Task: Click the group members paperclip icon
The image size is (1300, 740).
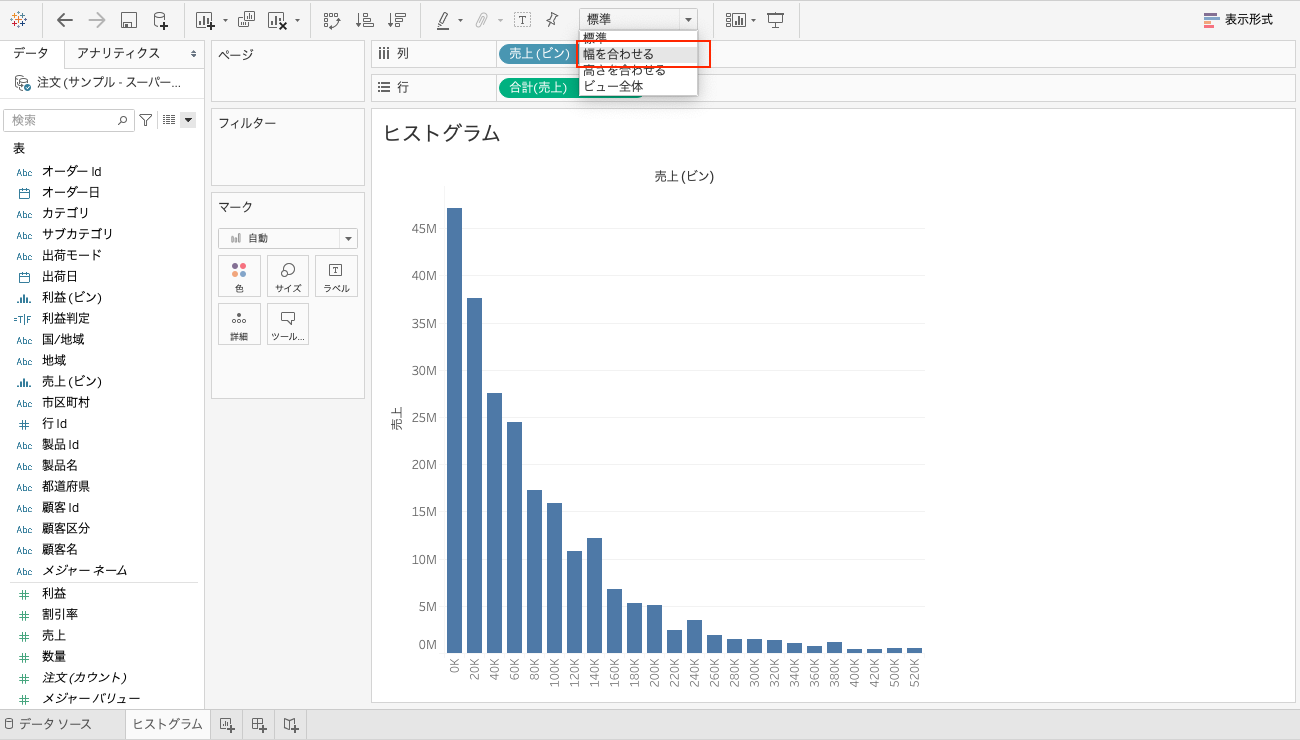Action: pos(482,20)
